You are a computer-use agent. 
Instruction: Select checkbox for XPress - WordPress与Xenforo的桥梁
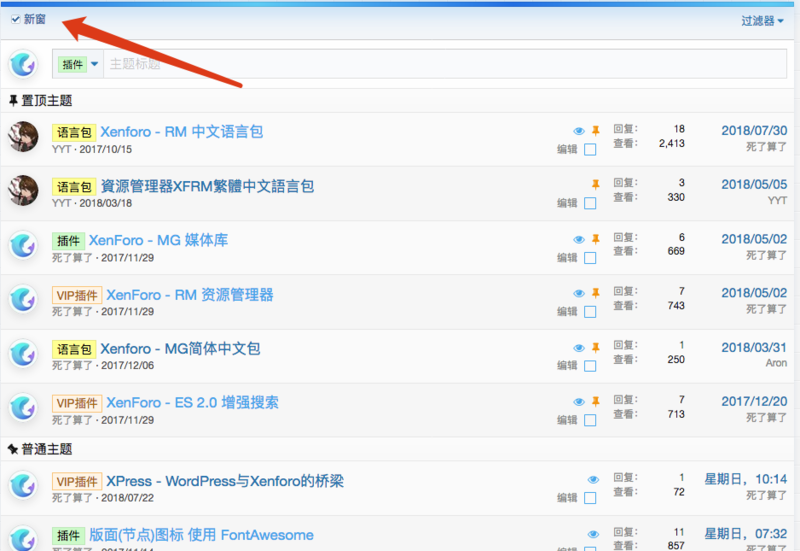590,498
